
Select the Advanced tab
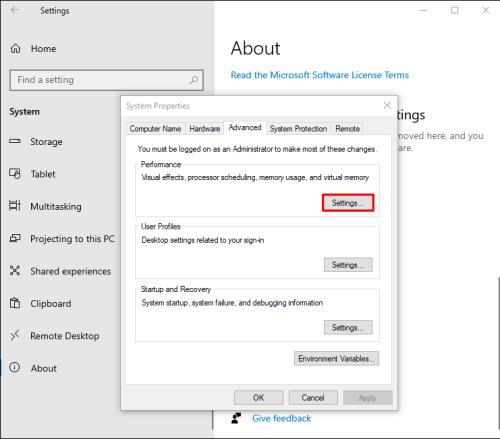[x=245, y=128]
